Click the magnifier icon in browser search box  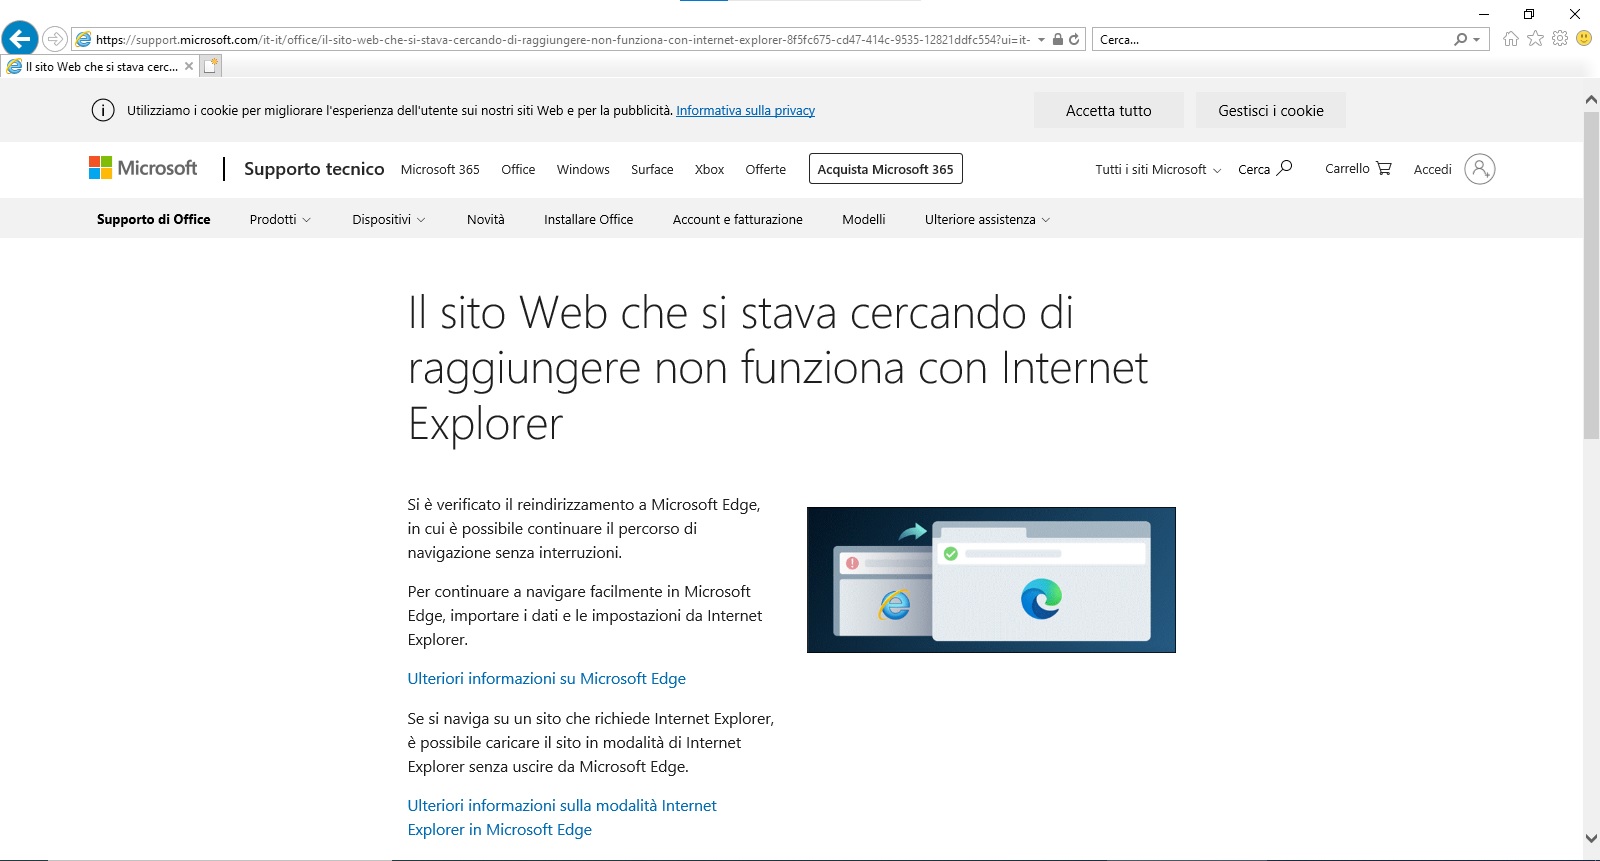tap(1460, 39)
